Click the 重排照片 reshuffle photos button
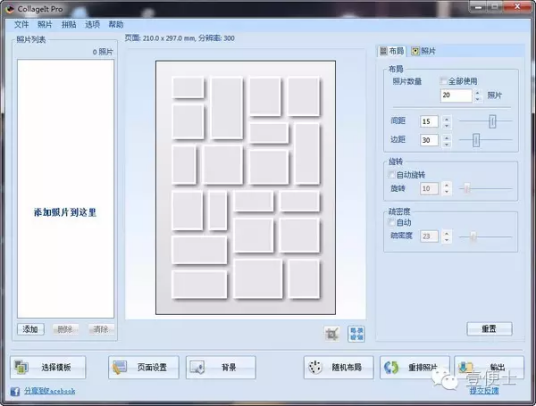The height and width of the screenshot is (406, 536). [415, 367]
